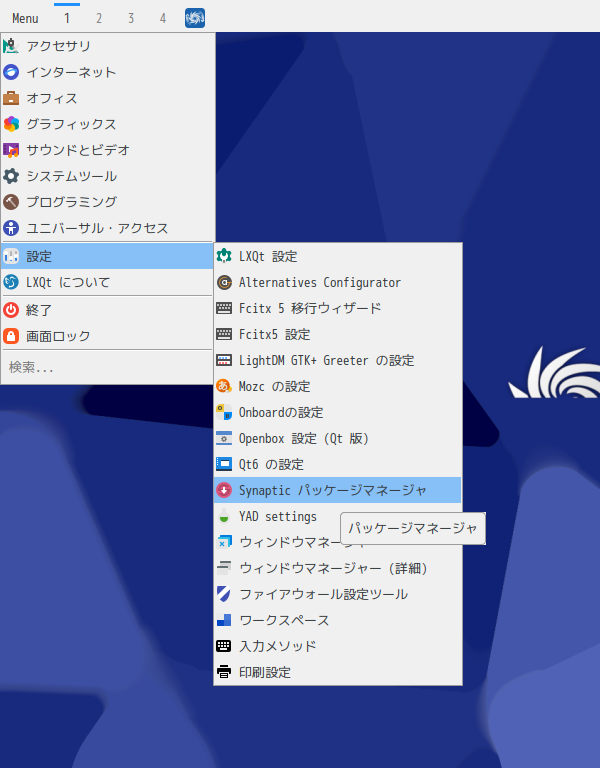Open the ユニバーサル・アクセス icon
600x768 pixels.
(11, 228)
